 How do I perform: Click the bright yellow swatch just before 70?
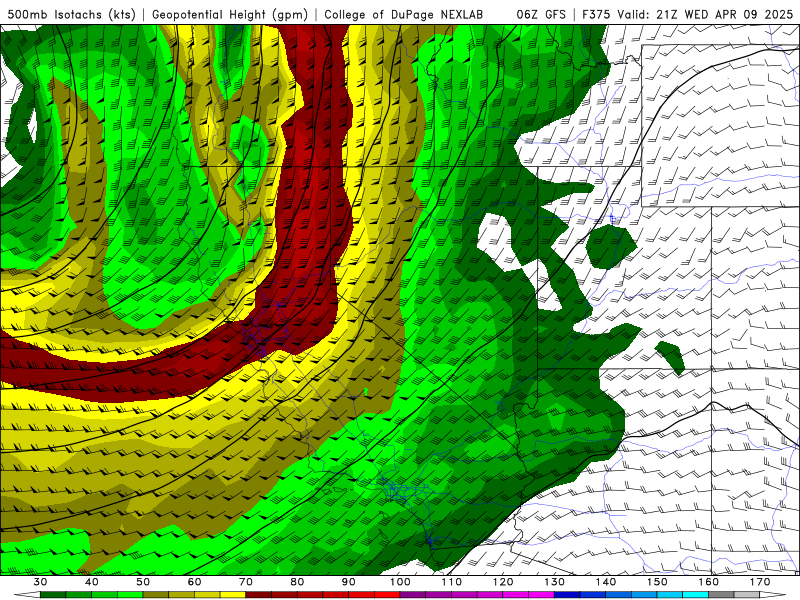[233, 595]
